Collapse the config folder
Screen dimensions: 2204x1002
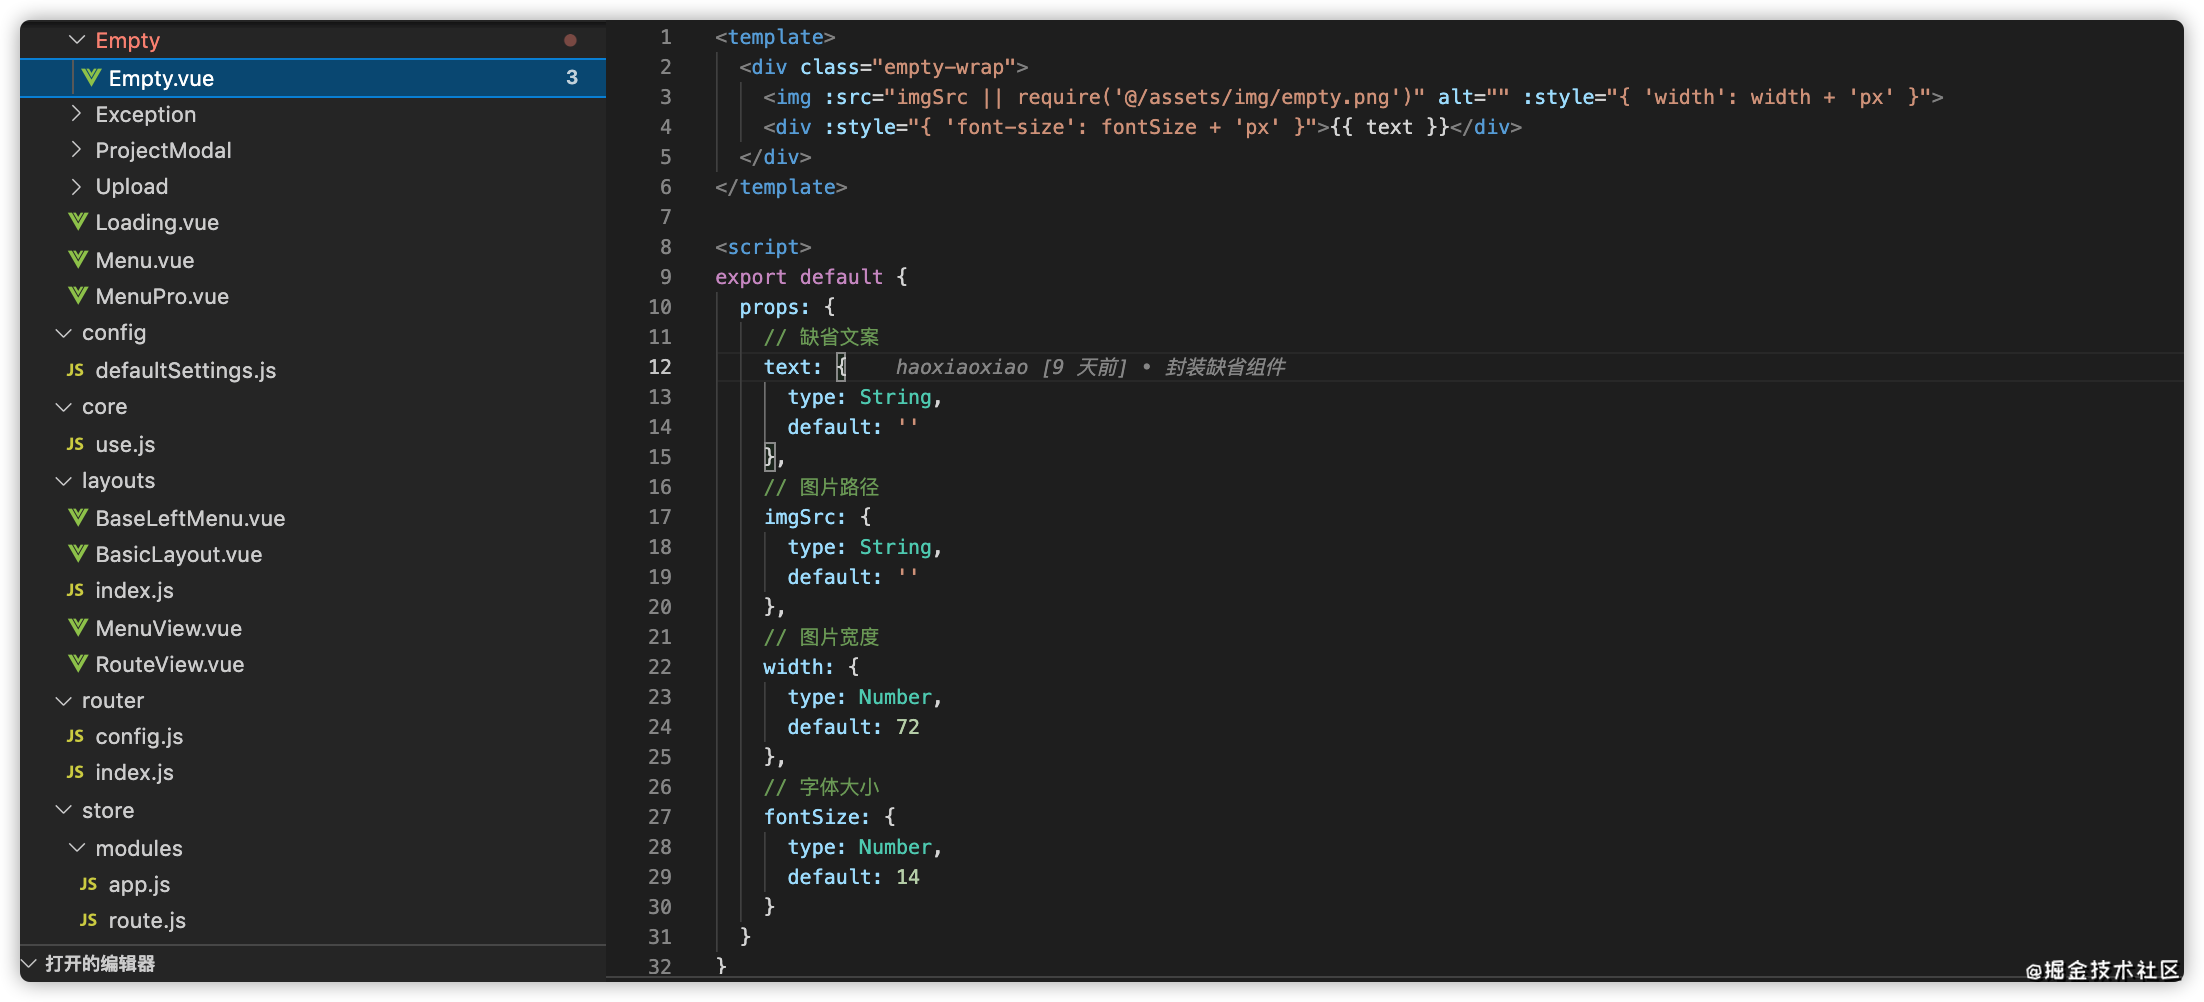point(64,332)
